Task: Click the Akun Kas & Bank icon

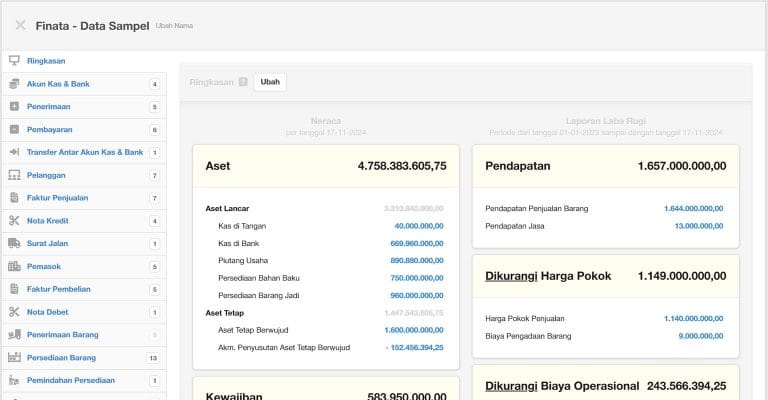Action: pos(14,84)
